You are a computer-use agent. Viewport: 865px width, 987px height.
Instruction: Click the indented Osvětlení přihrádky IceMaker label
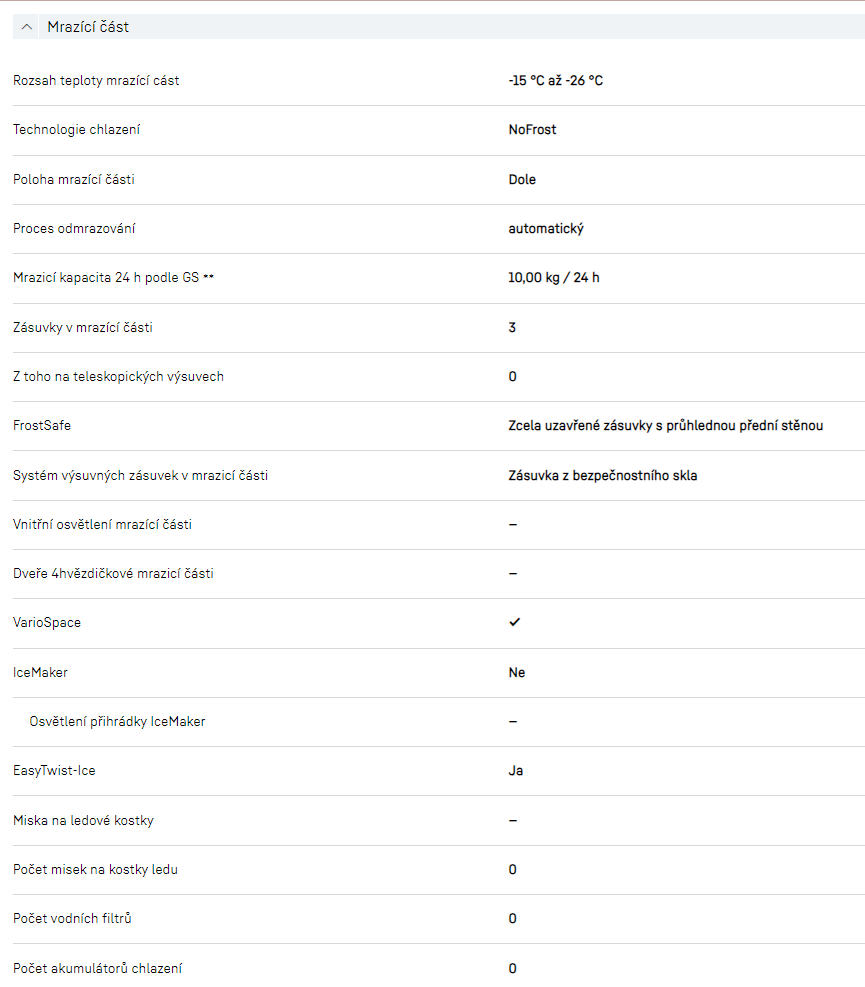[117, 721]
